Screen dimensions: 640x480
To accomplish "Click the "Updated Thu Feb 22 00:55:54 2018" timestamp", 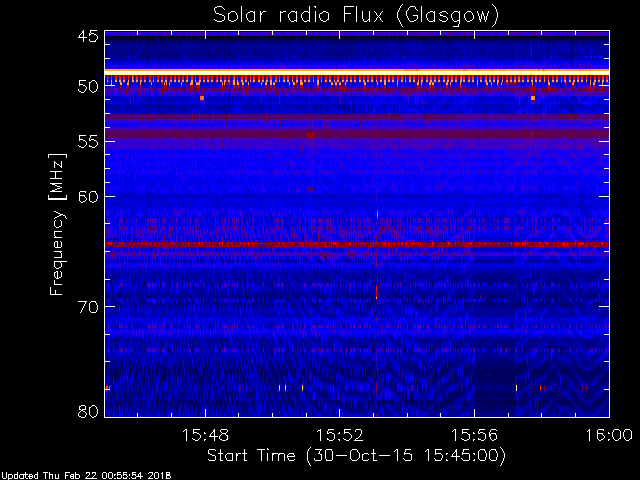I will 86,476.
